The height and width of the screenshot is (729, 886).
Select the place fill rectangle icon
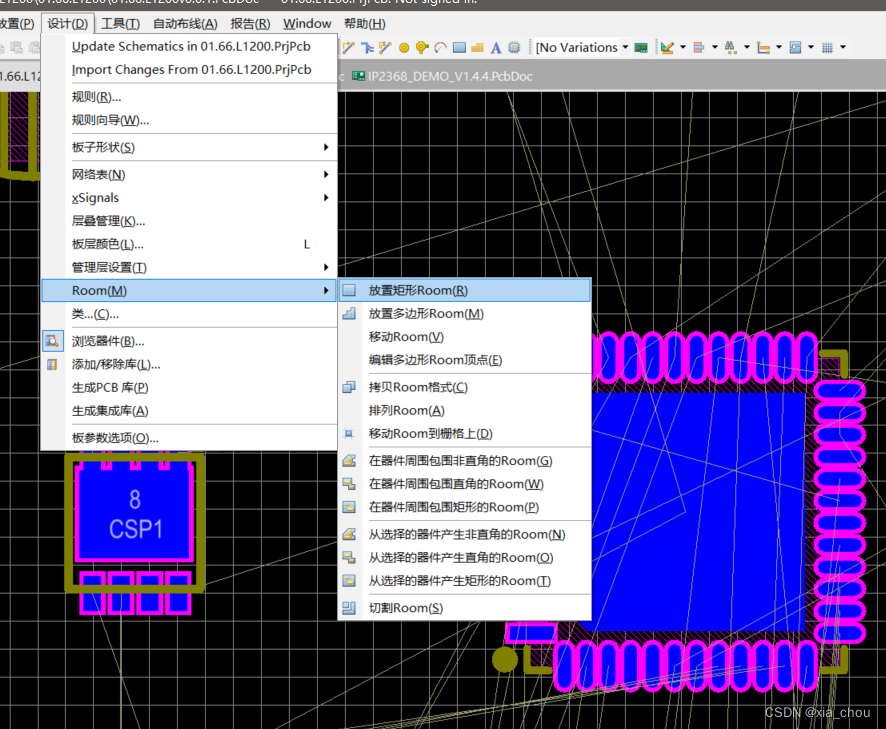(459, 47)
